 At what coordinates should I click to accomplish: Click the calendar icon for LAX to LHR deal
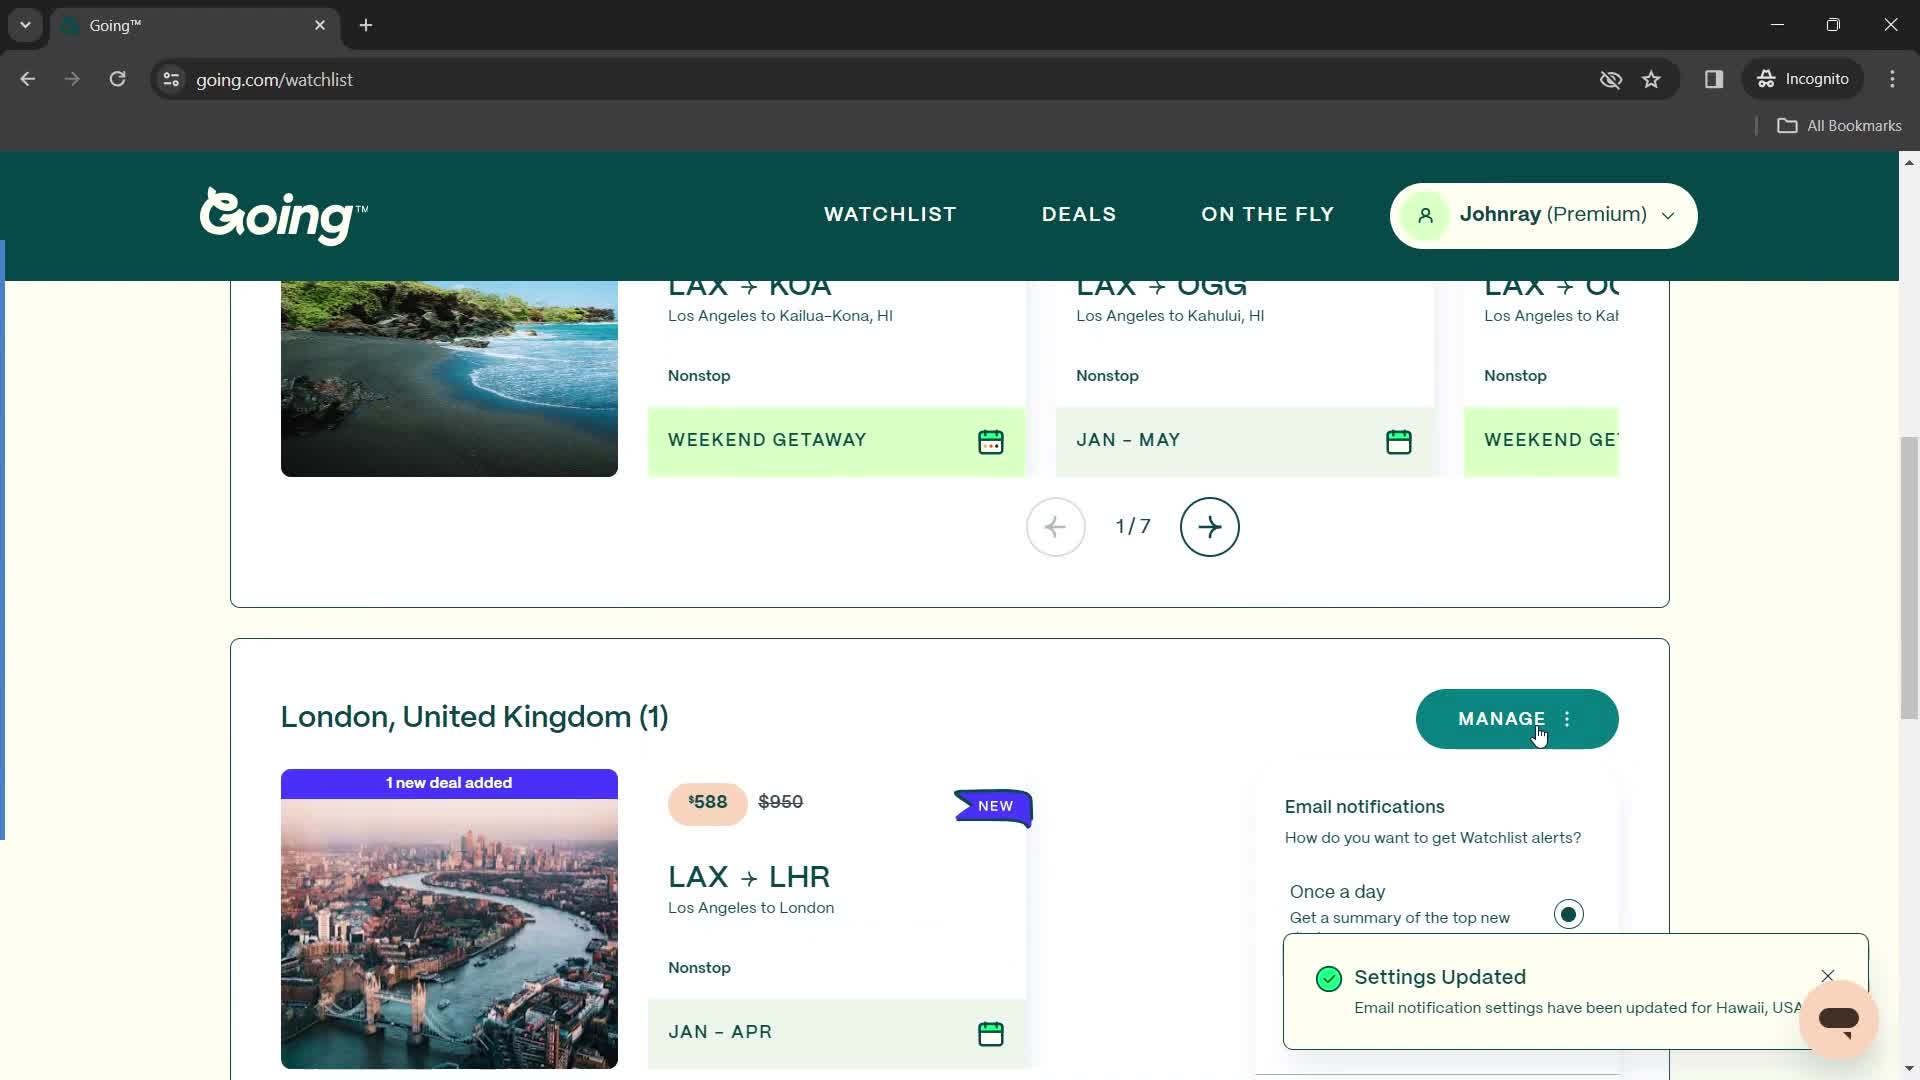click(x=992, y=1035)
